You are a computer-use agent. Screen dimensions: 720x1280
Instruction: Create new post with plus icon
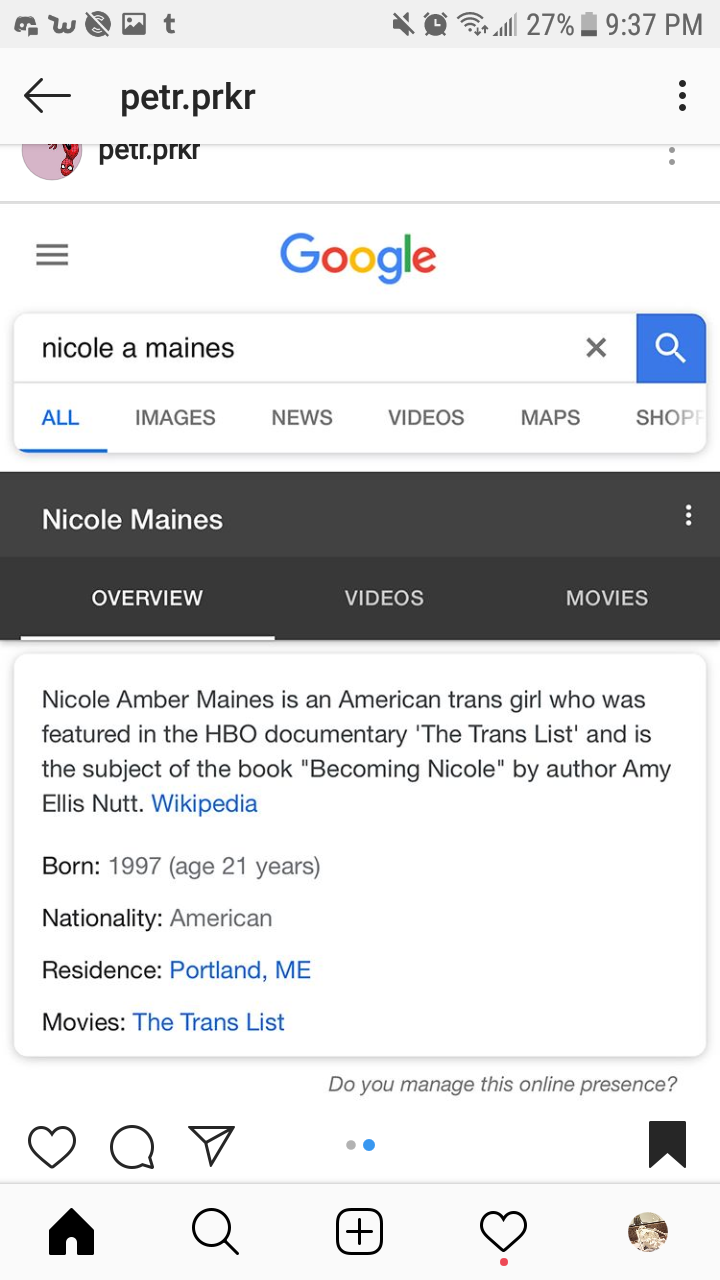click(359, 1232)
